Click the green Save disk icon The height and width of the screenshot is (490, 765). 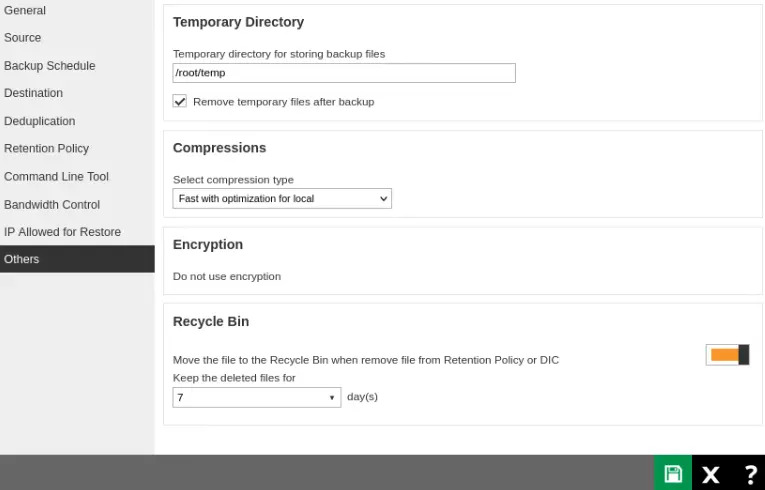673,473
